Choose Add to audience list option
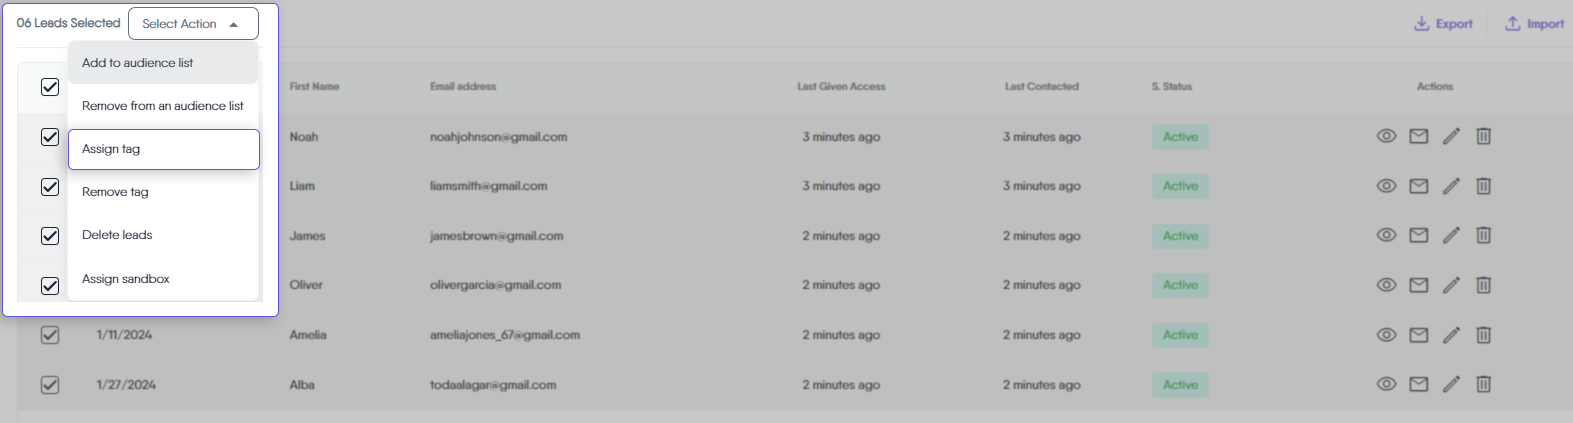Viewport: 1573px width, 423px height. (138, 63)
